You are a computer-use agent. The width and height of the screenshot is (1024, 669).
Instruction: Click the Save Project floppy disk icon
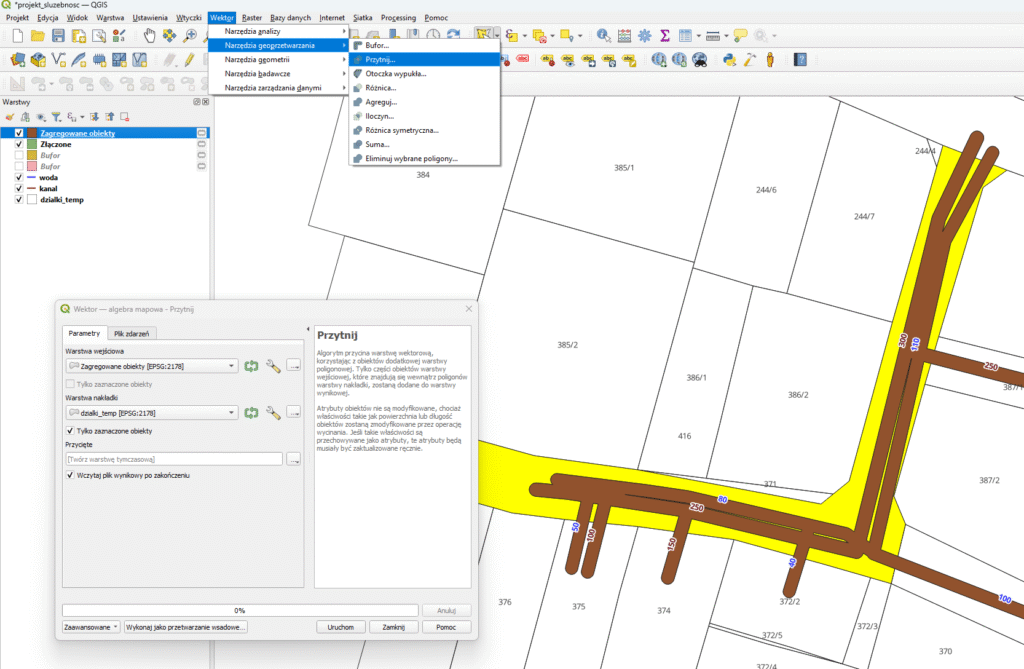click(x=58, y=35)
